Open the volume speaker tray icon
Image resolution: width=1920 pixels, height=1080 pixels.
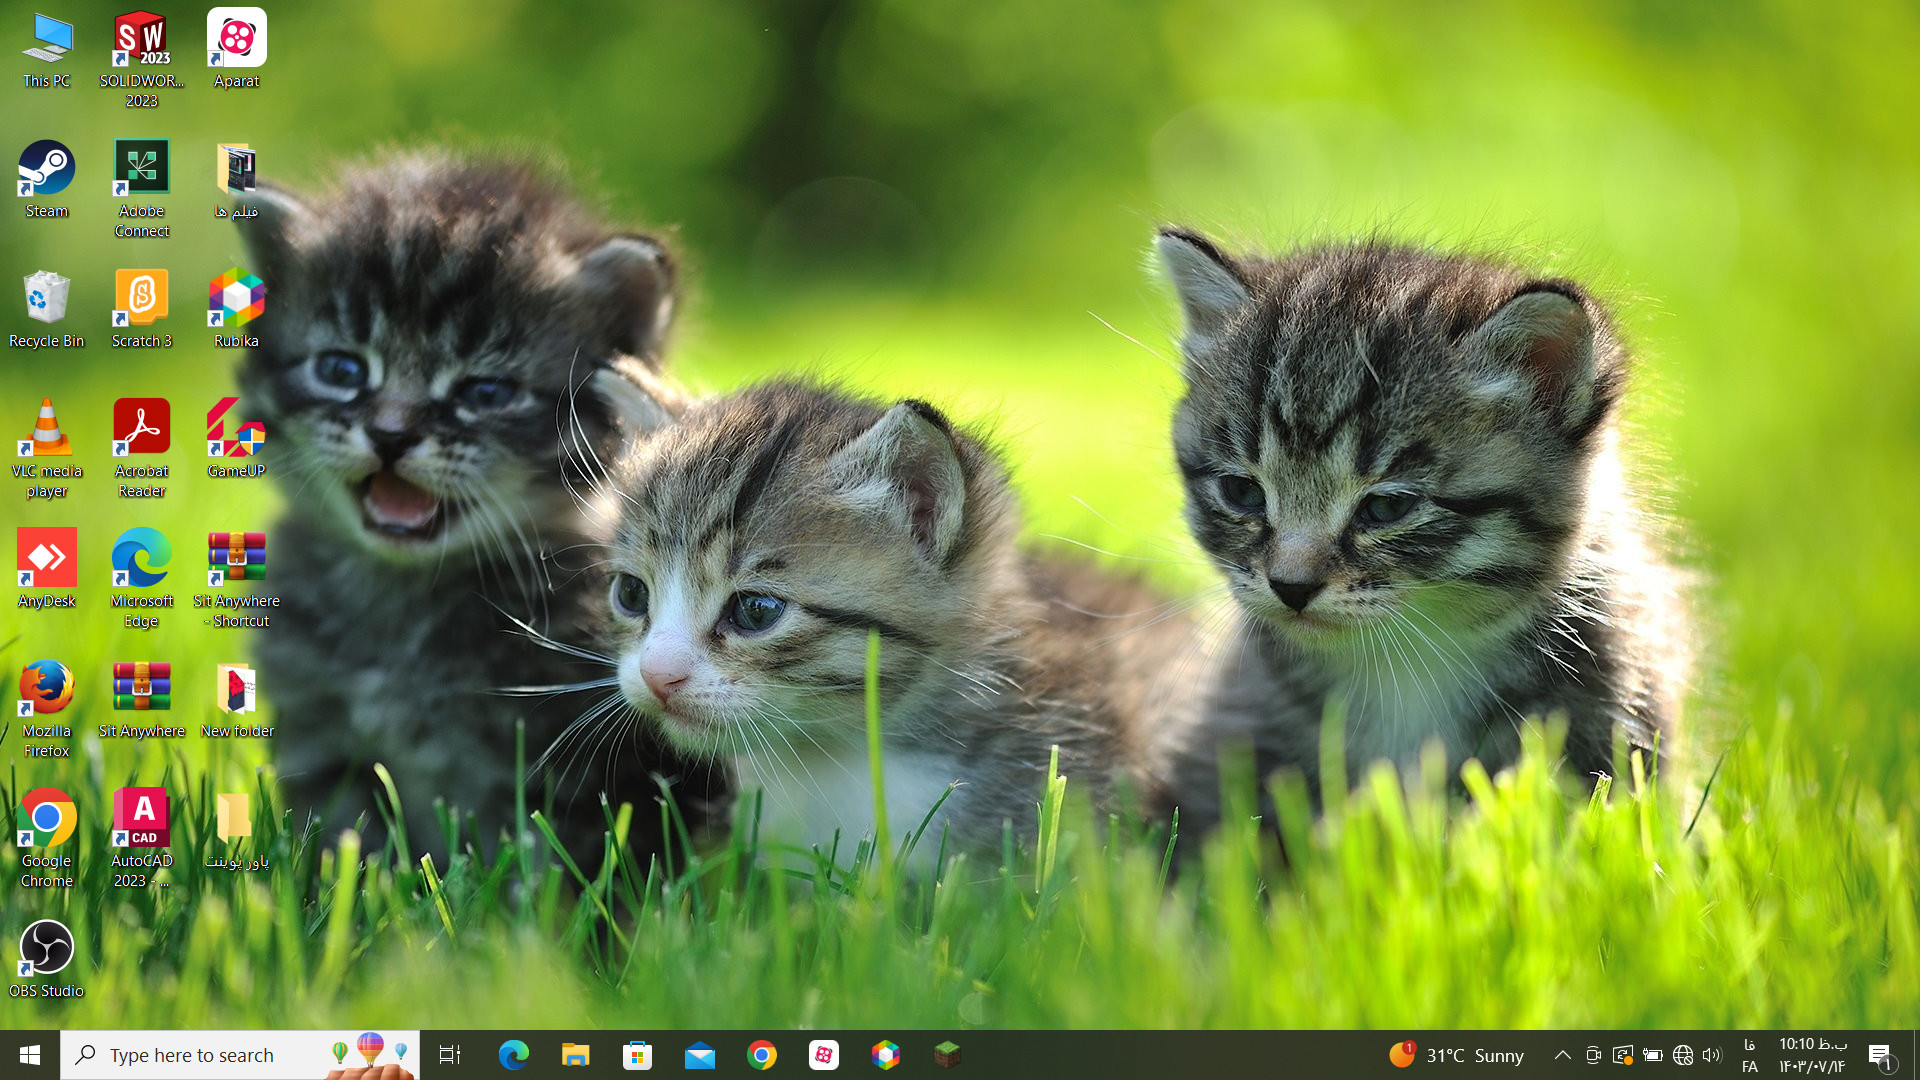[x=1712, y=1055]
